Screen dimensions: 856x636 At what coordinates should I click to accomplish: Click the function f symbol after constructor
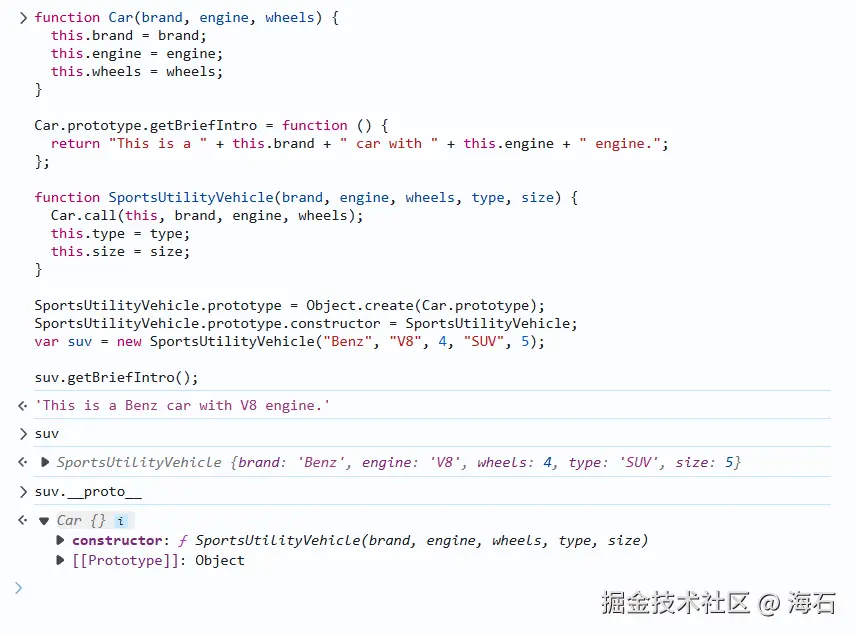(x=183, y=540)
